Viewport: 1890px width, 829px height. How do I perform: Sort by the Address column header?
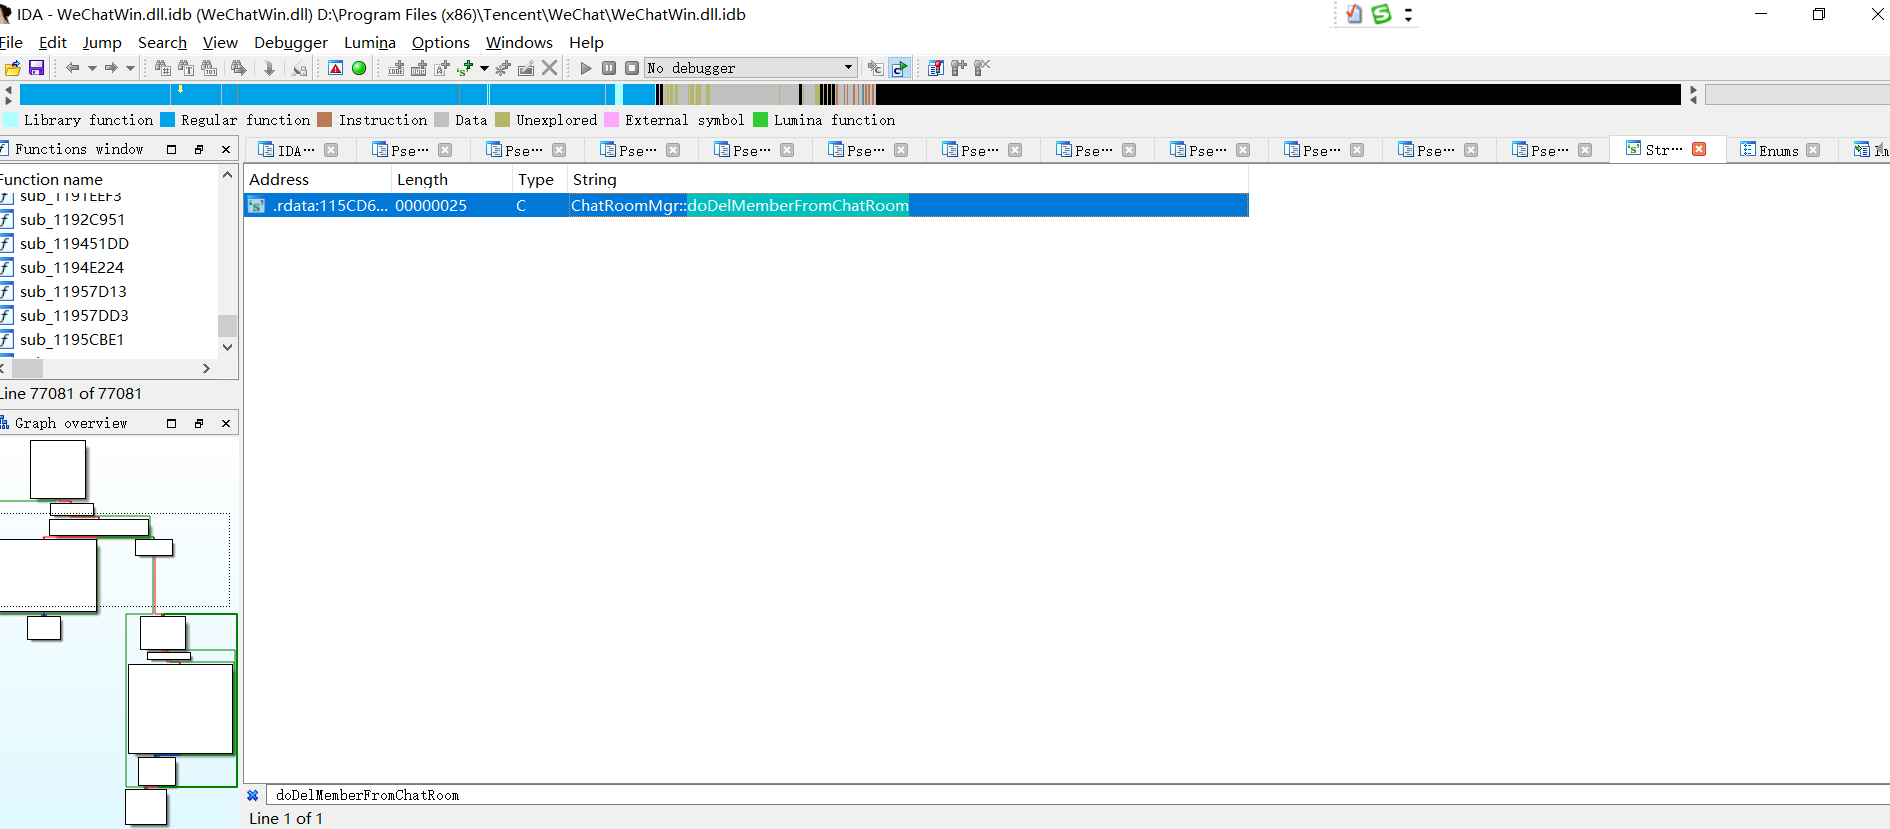[x=317, y=179]
